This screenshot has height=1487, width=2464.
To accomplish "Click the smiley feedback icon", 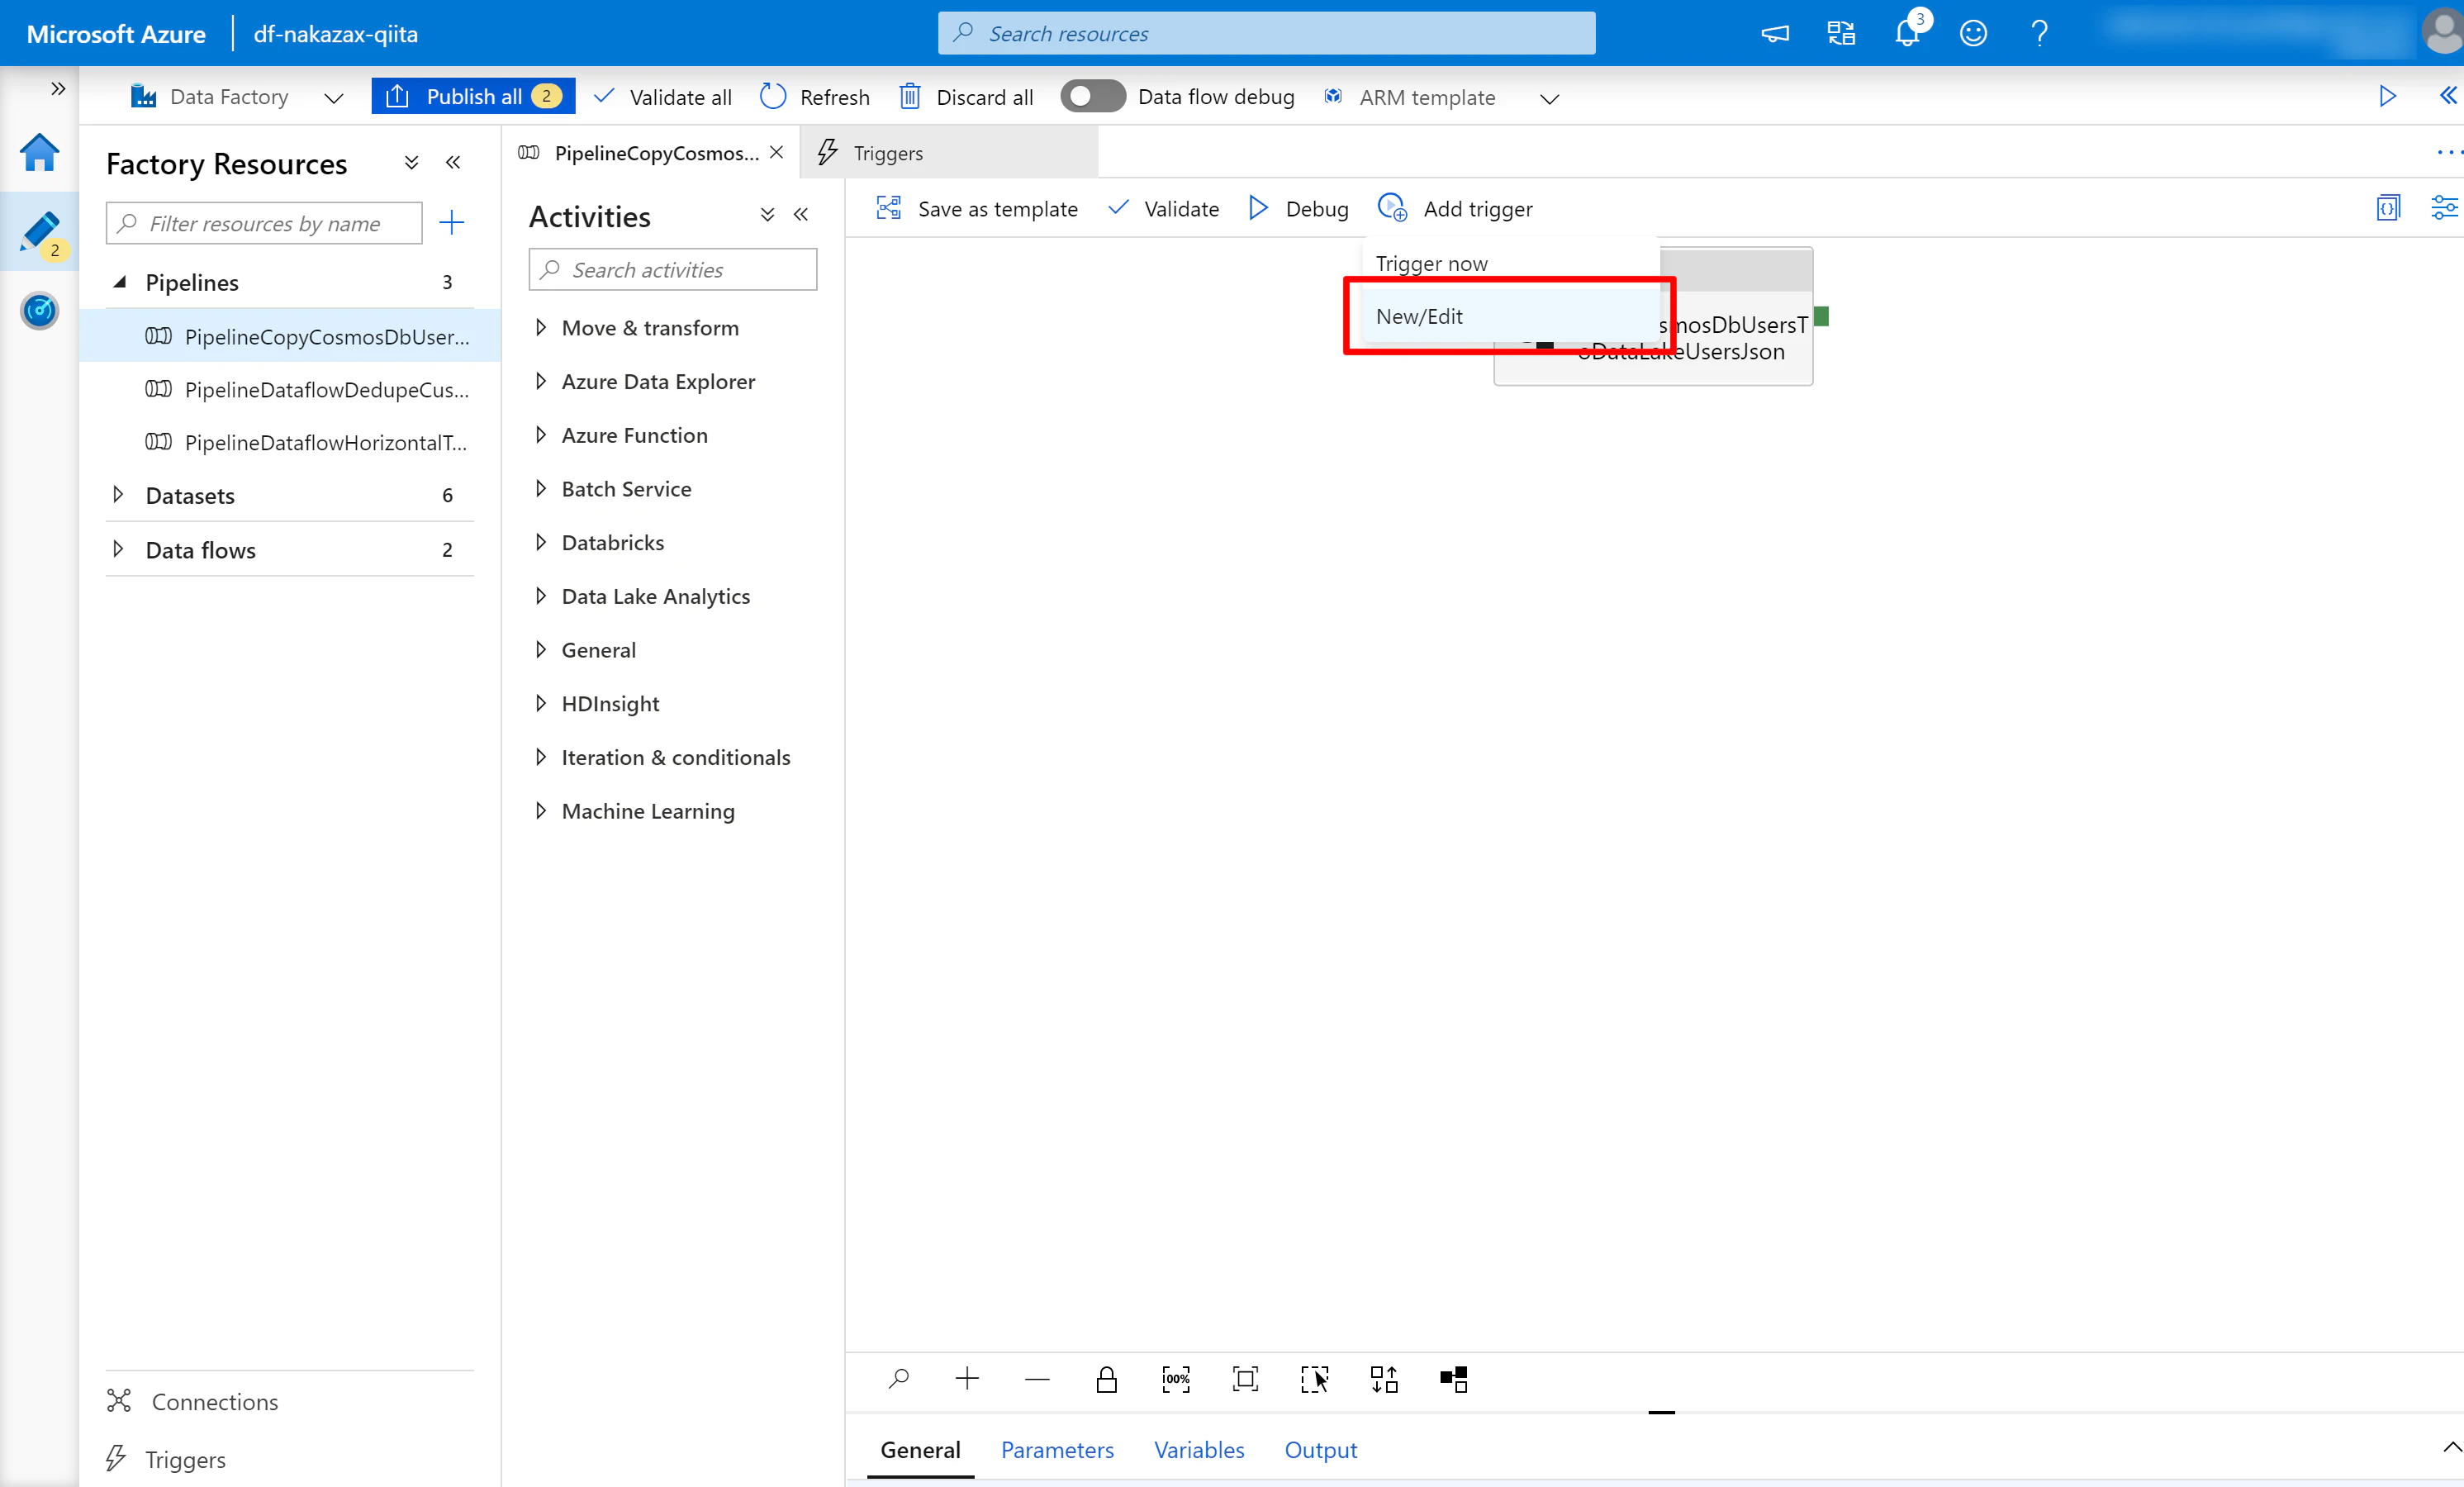I will click(x=1973, y=34).
